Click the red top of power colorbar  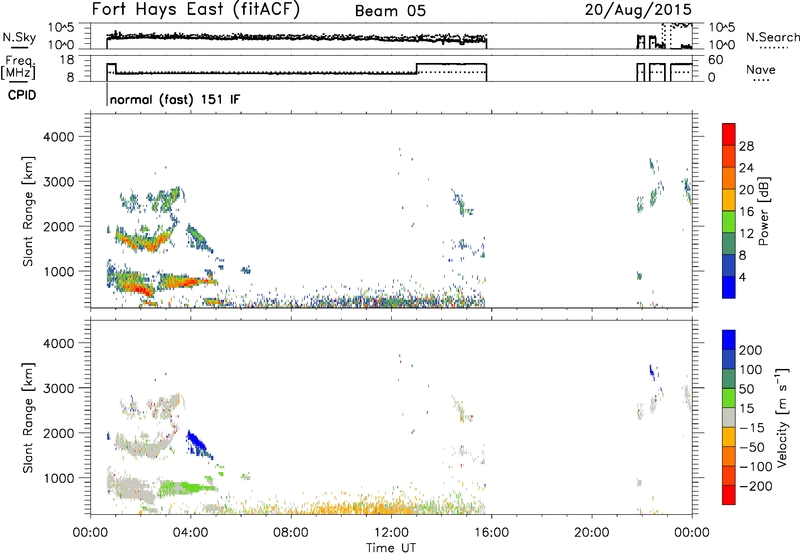(729, 134)
